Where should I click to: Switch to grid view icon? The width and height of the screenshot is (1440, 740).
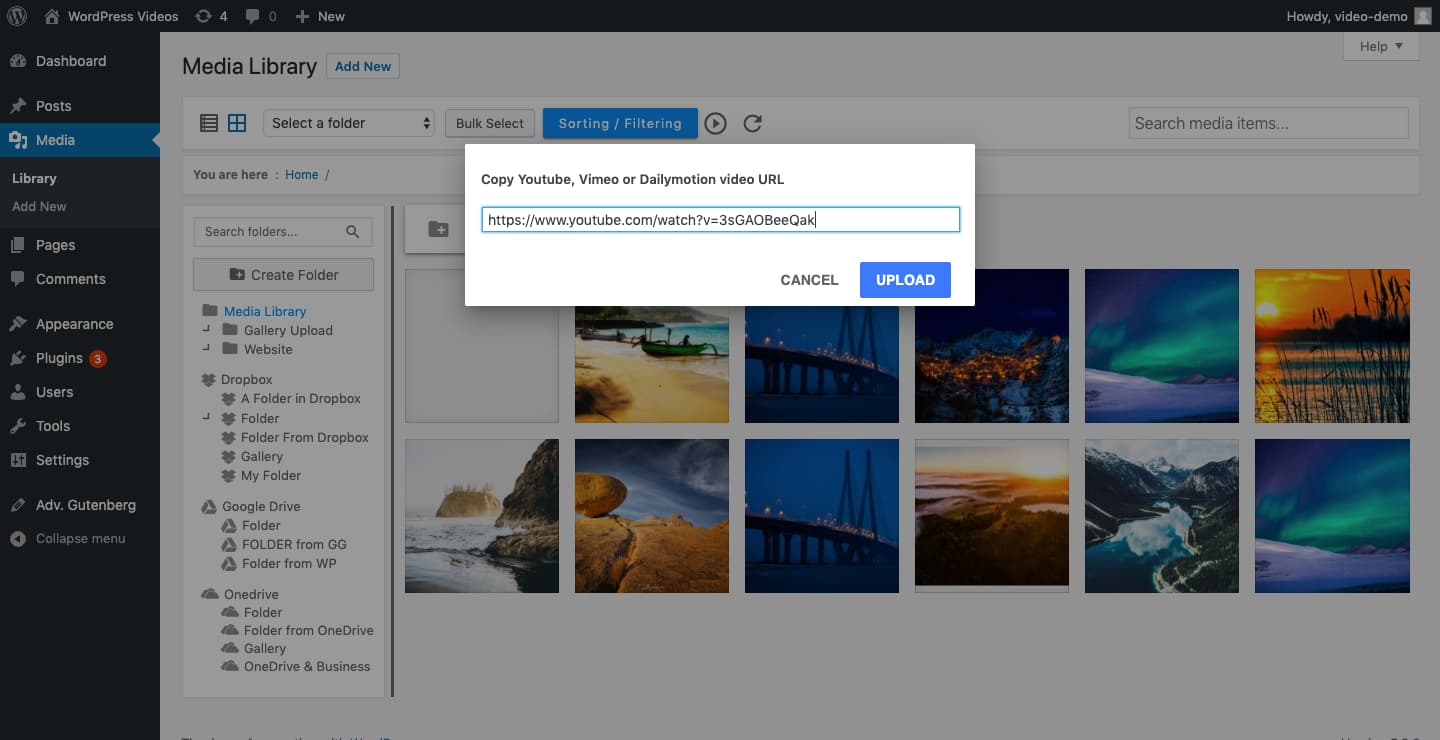[237, 123]
